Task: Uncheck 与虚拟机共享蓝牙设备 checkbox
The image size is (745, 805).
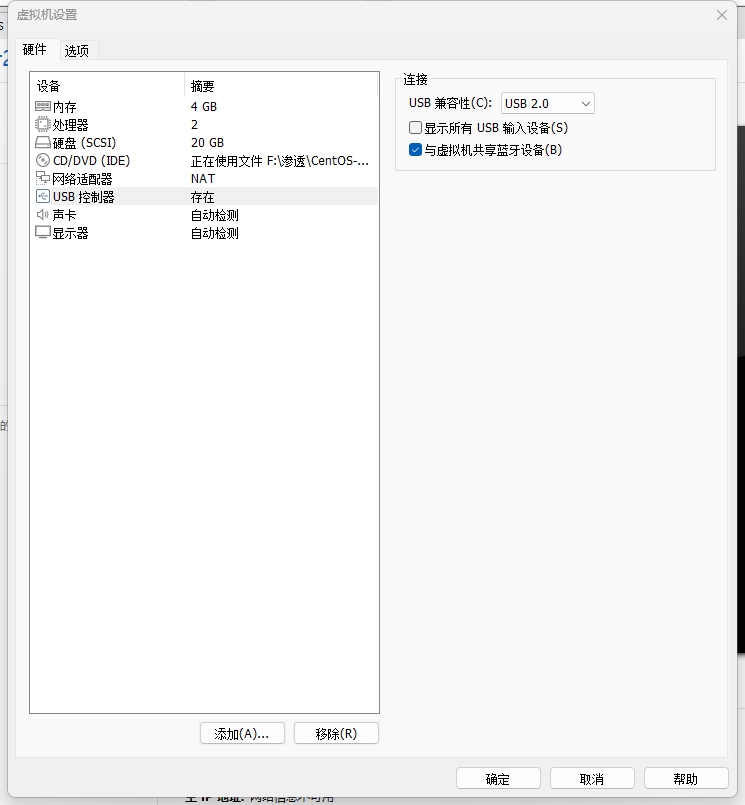Action: pyautogui.click(x=416, y=150)
